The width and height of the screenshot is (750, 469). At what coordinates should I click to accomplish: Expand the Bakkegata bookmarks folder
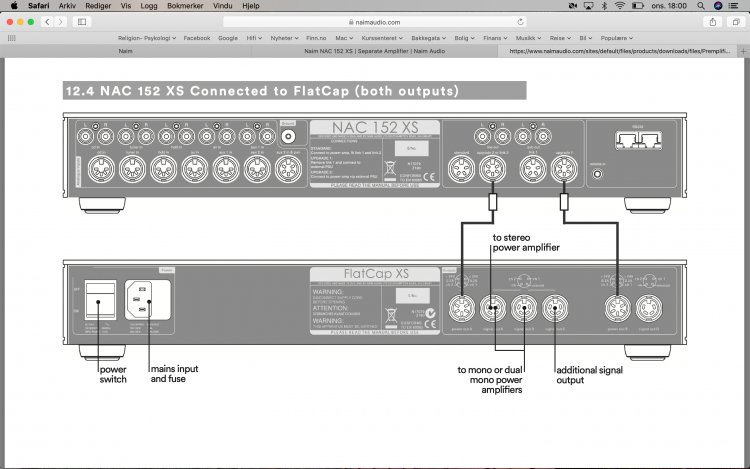428,38
